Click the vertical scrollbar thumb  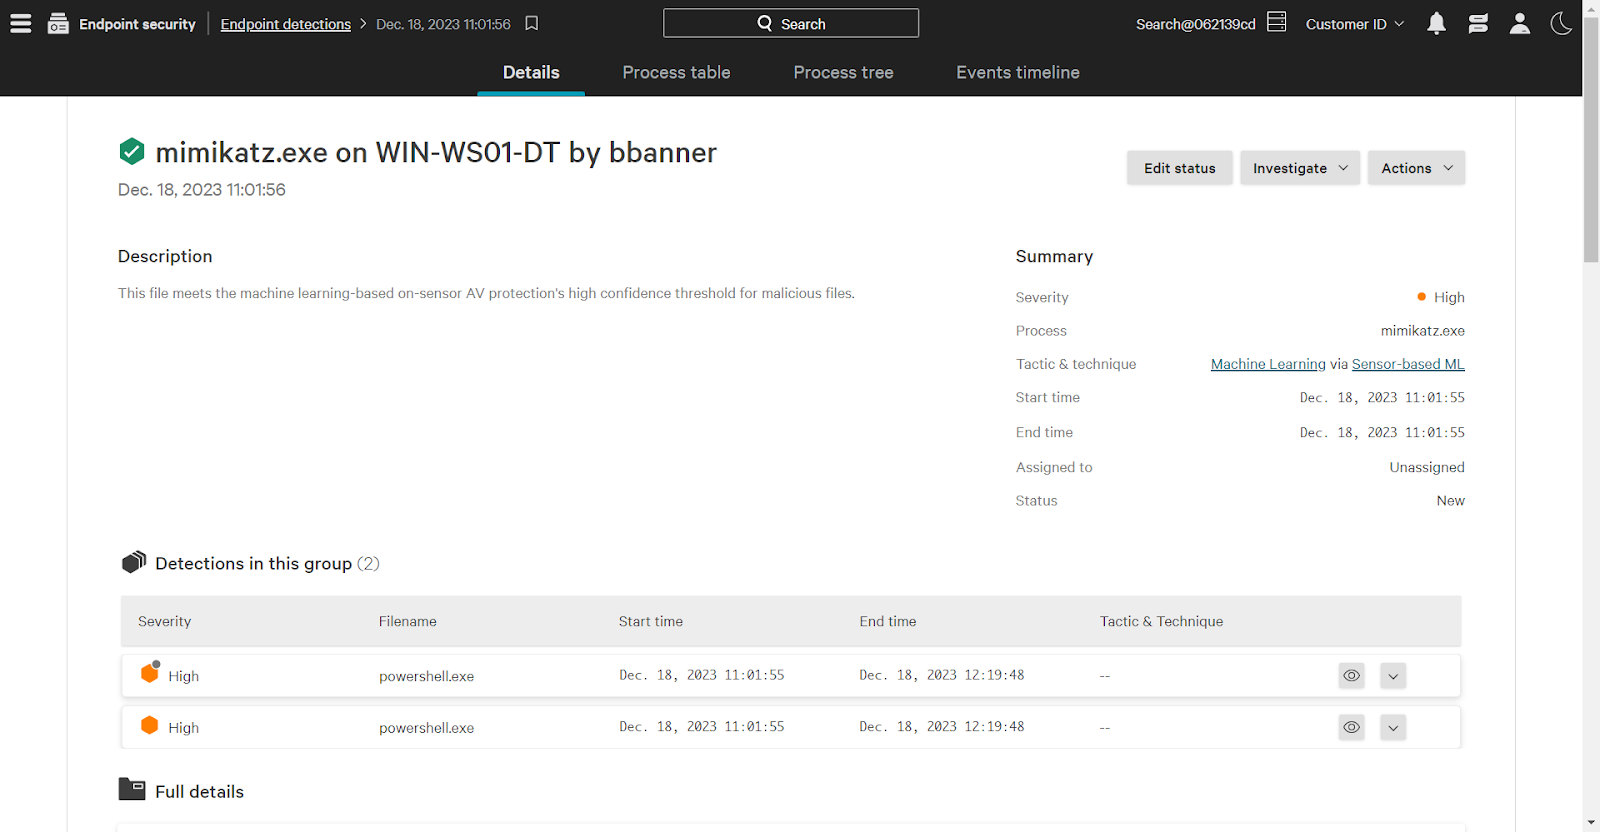1591,142
